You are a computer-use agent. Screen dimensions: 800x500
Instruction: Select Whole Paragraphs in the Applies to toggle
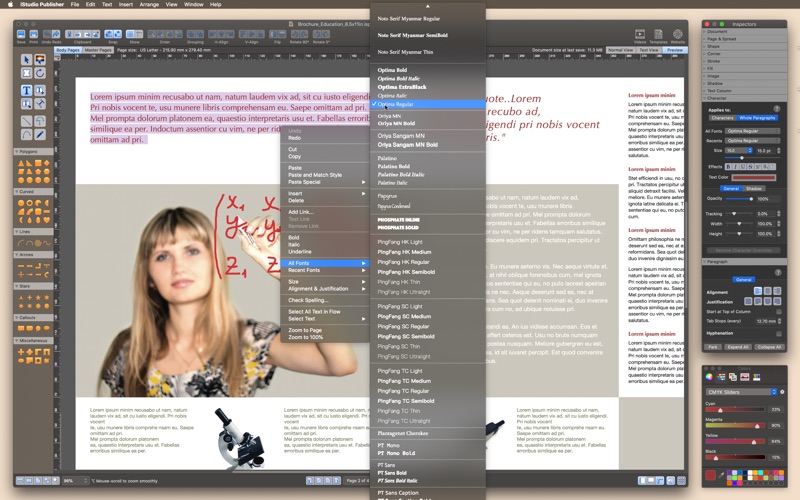coord(757,118)
